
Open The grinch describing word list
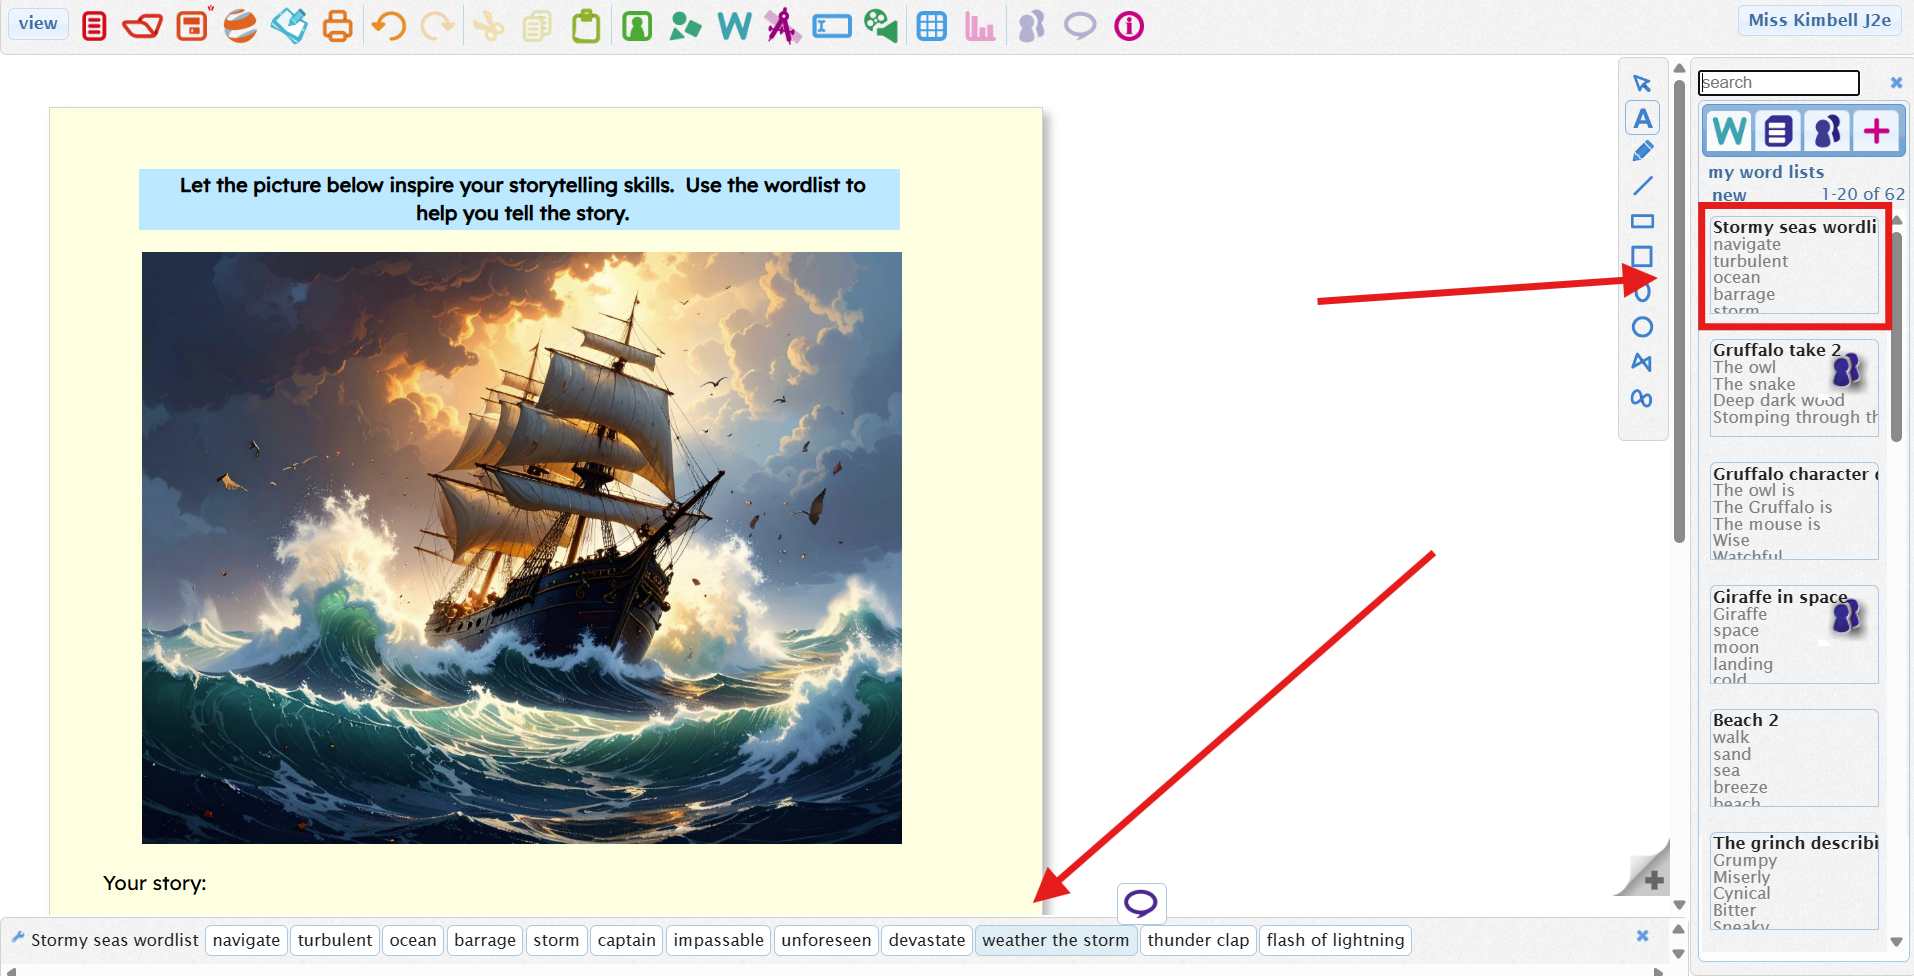point(1794,881)
